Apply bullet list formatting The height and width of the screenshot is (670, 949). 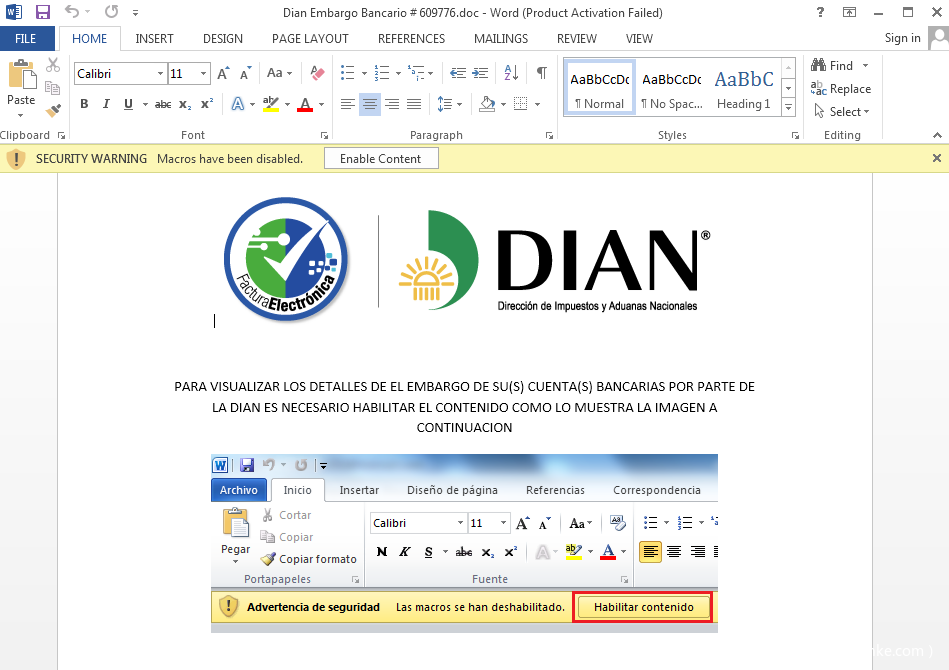(x=347, y=73)
